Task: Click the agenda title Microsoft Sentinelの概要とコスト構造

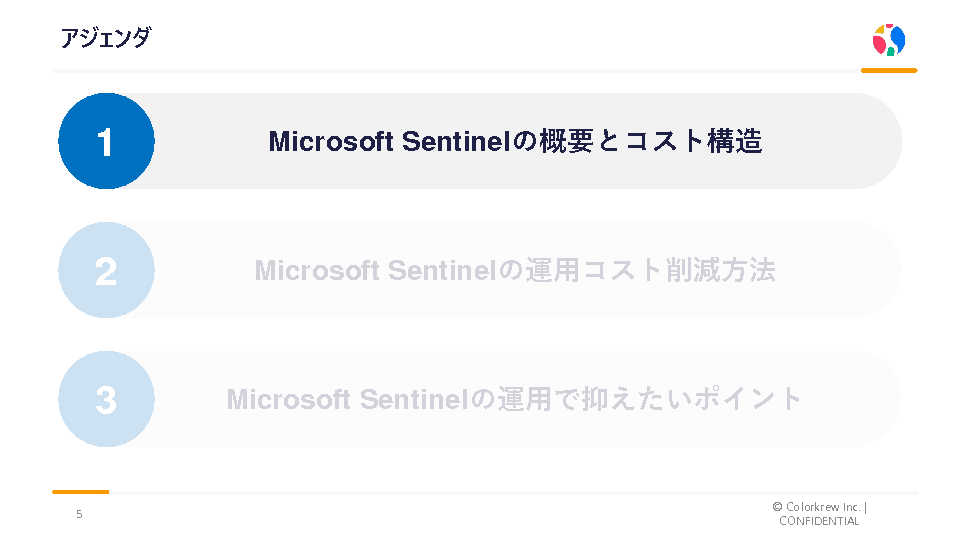Action: click(515, 141)
